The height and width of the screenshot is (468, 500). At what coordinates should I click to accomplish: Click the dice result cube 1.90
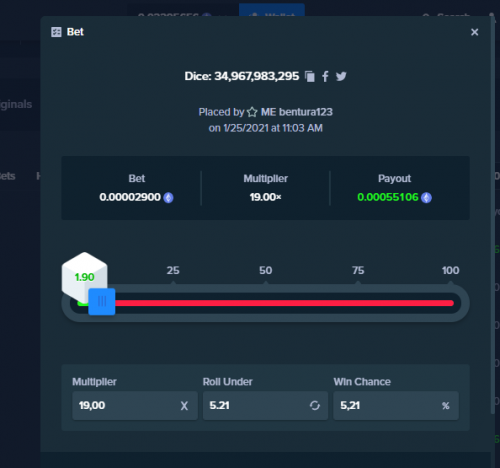pos(84,277)
